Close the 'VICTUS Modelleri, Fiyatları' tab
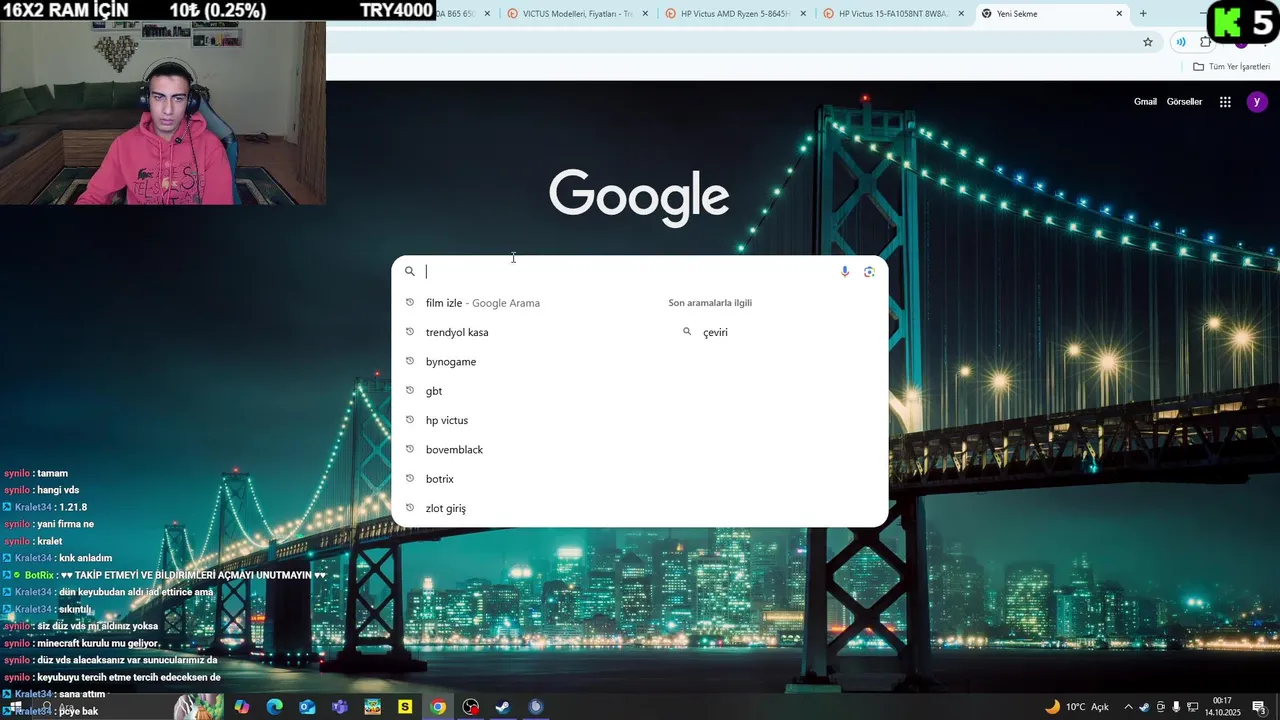 tap(645, 14)
